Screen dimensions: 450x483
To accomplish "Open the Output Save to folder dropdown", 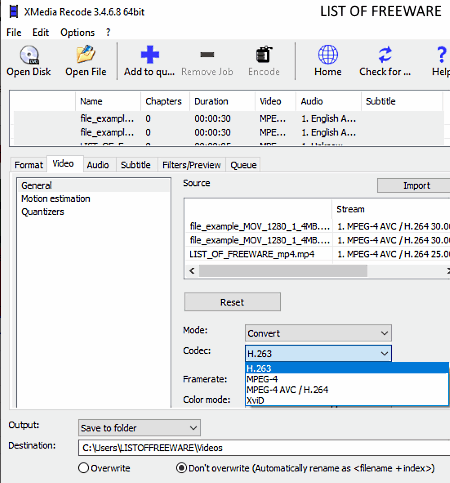I will click(x=139, y=428).
